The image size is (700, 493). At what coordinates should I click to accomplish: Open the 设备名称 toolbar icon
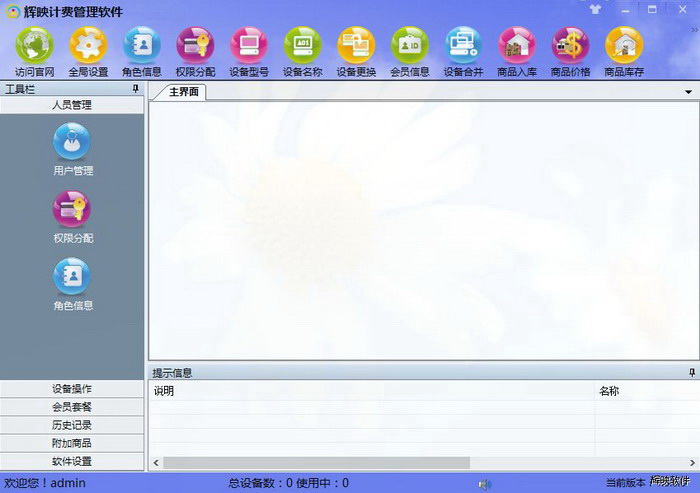click(x=302, y=46)
